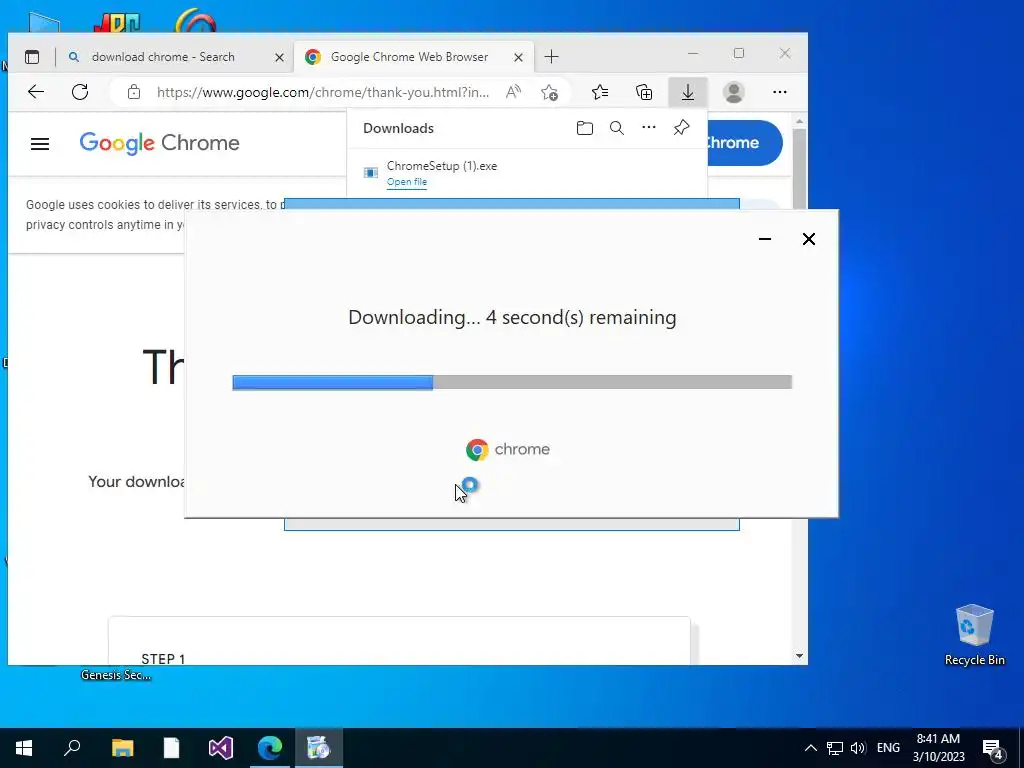Switch to Microsoft Edge on taskbar
Image resolution: width=1024 pixels, height=768 pixels.
(x=270, y=748)
